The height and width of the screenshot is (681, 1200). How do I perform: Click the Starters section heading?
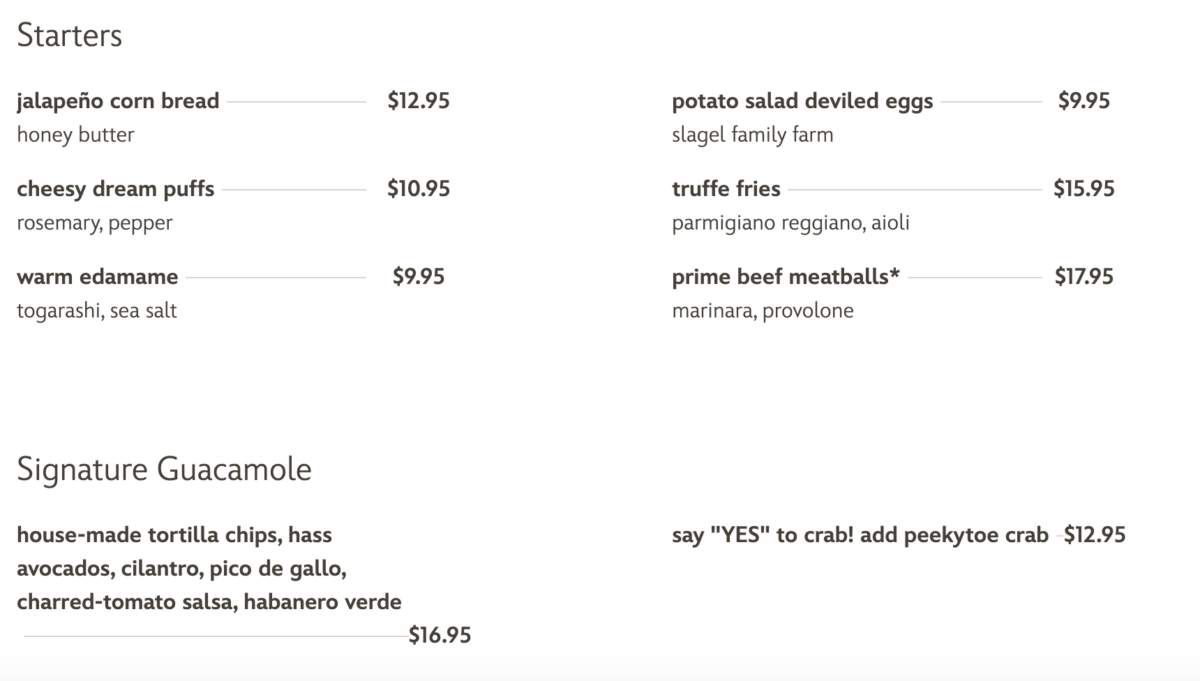(x=69, y=36)
